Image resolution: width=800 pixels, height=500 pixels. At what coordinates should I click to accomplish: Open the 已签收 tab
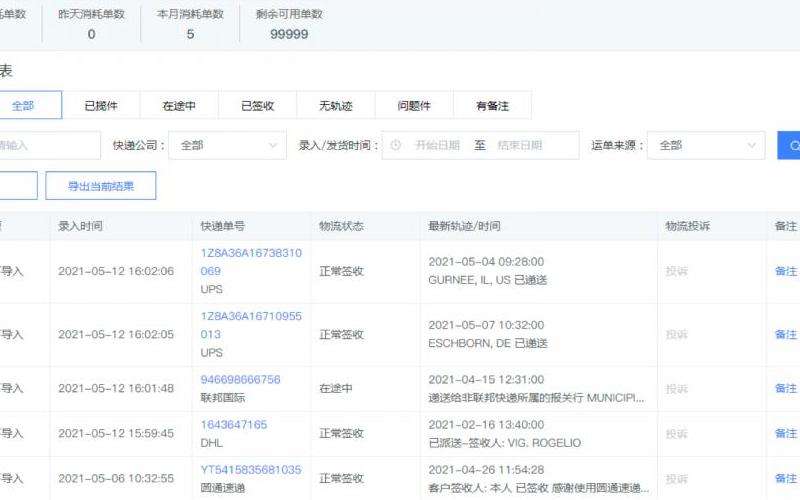pyautogui.click(x=257, y=105)
